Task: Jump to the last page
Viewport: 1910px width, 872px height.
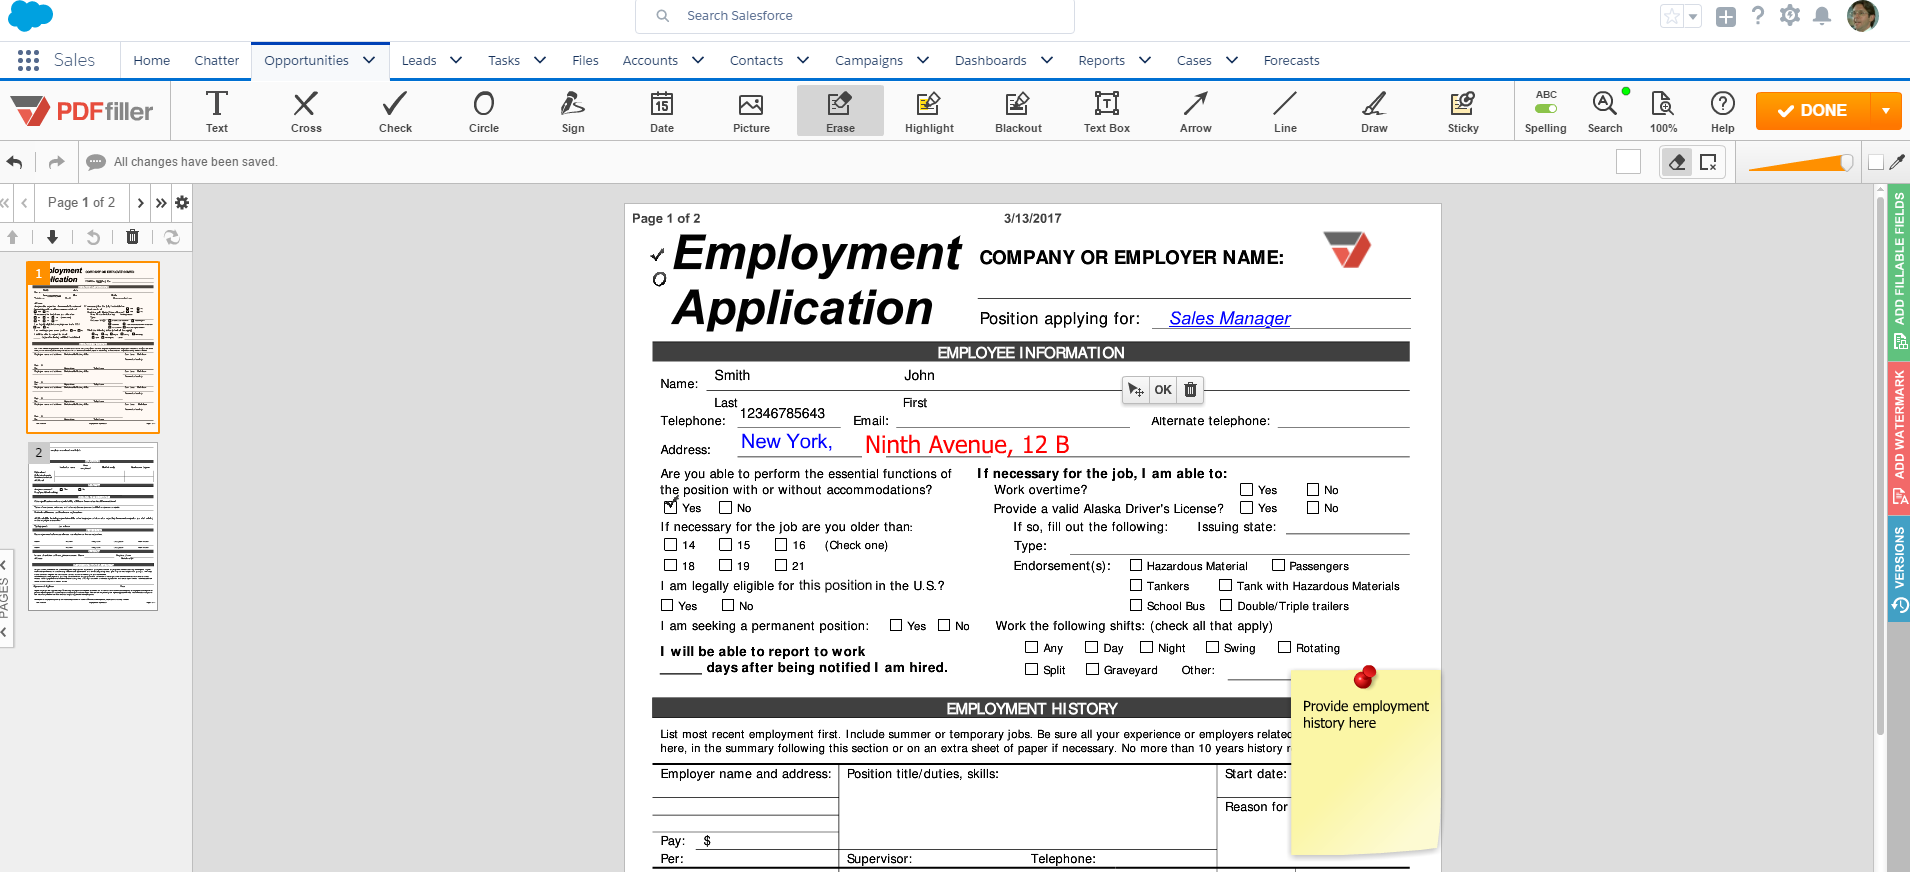Action: (161, 202)
